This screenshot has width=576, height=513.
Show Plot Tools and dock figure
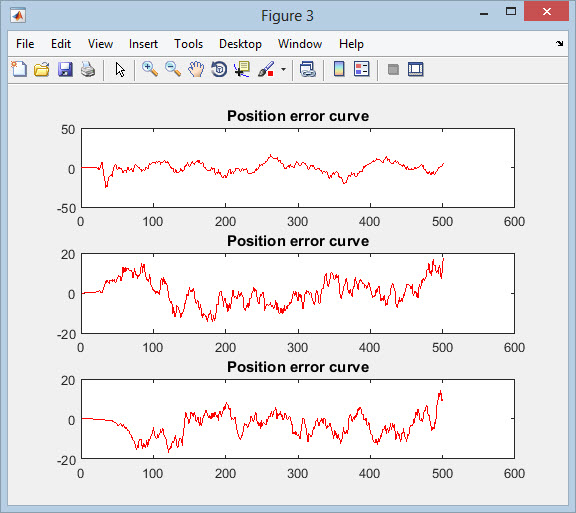pyautogui.click(x=415, y=69)
